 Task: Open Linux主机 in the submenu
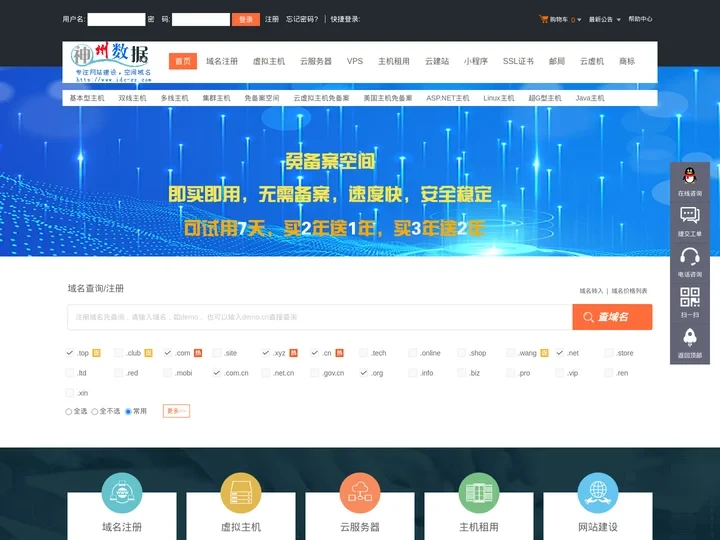tap(499, 98)
